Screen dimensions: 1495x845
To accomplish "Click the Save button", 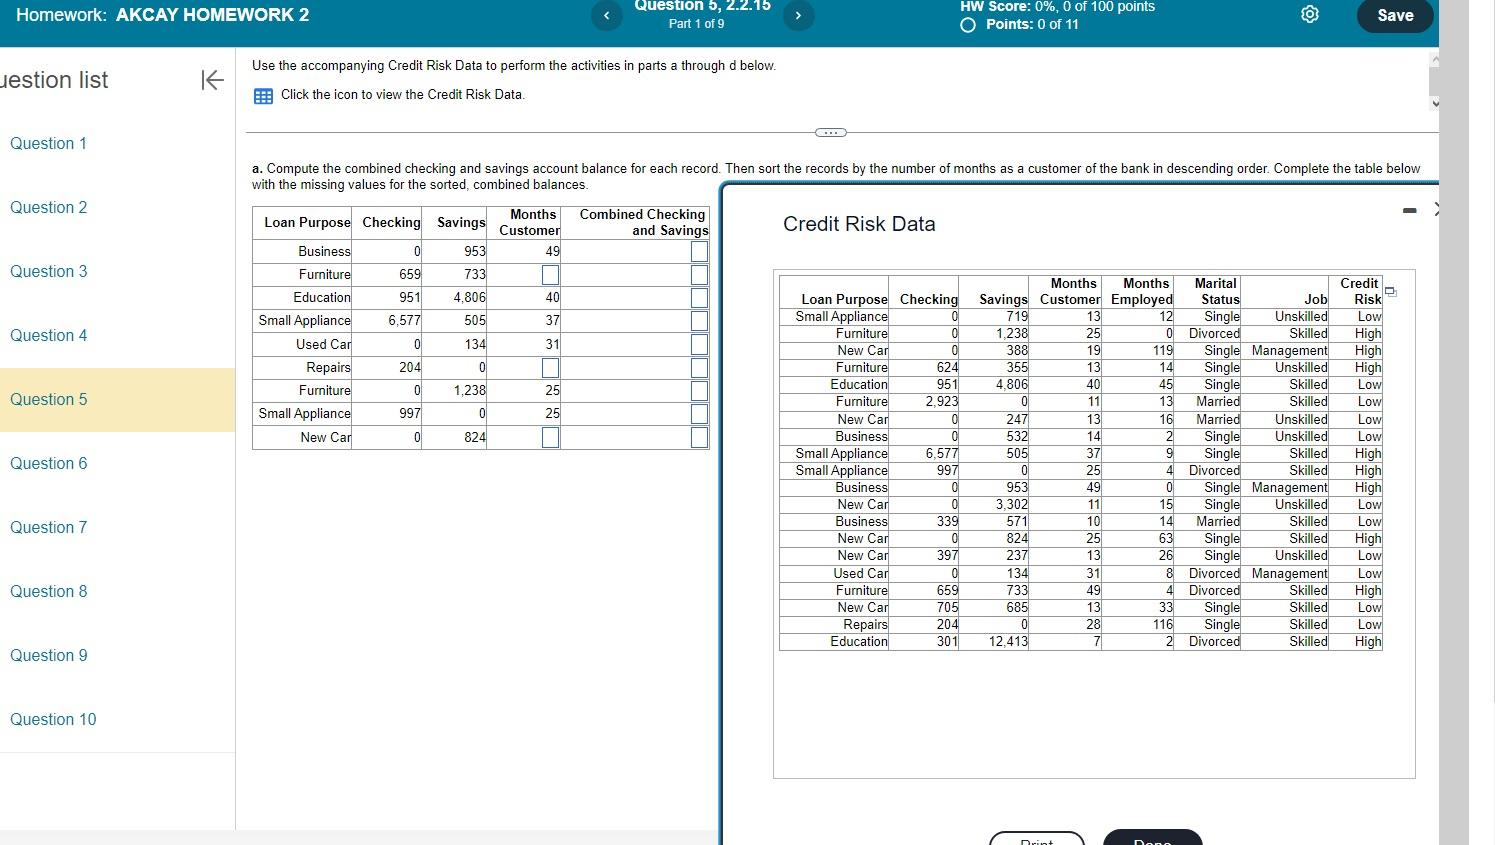I will (1394, 16).
